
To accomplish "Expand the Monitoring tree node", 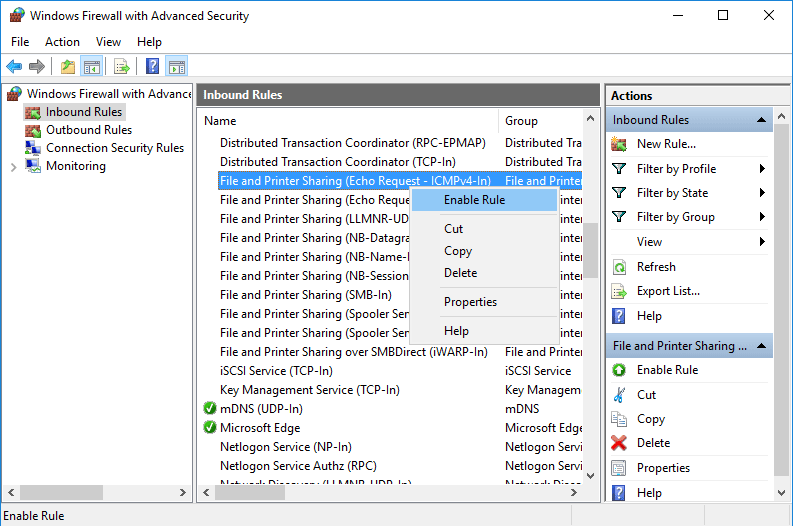I will tap(14, 166).
